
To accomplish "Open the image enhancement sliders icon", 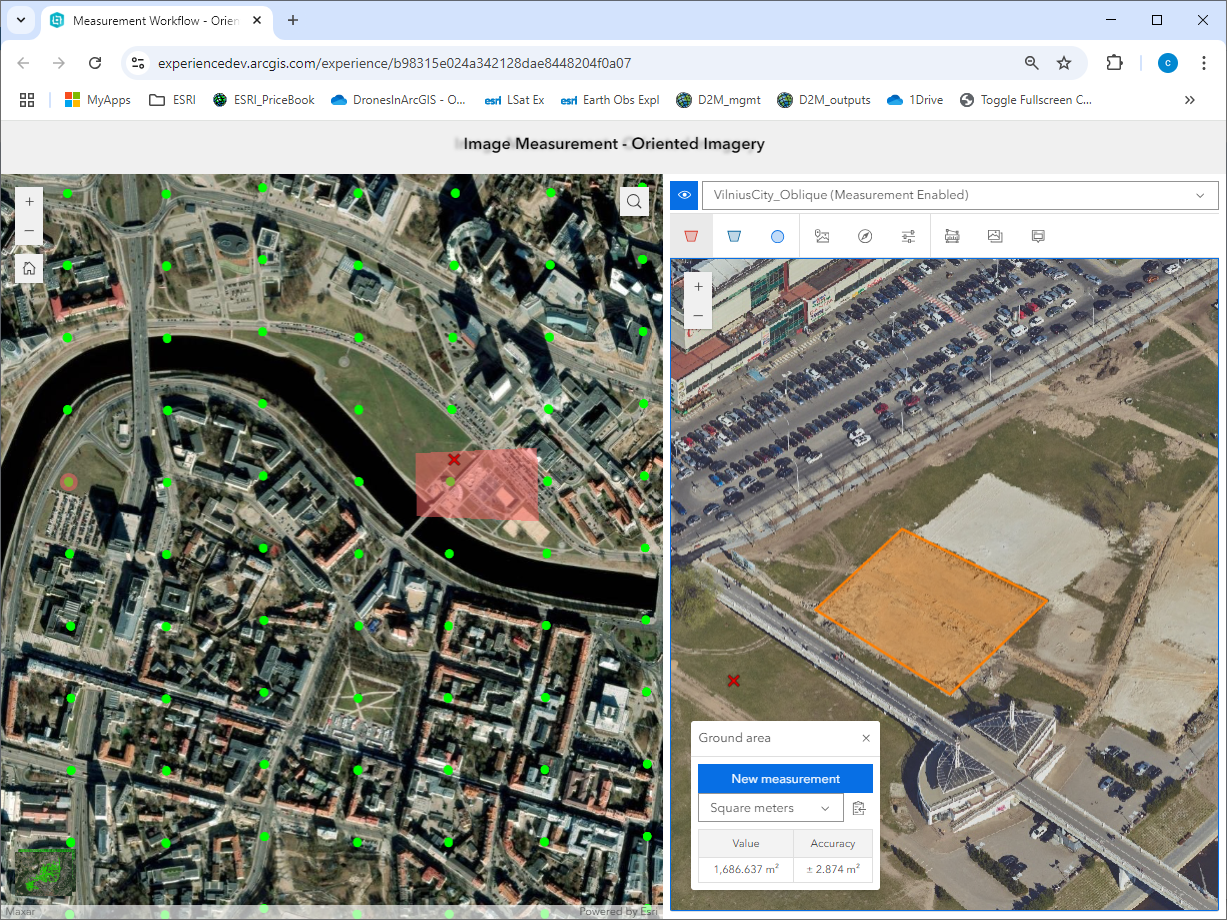I will [908, 236].
